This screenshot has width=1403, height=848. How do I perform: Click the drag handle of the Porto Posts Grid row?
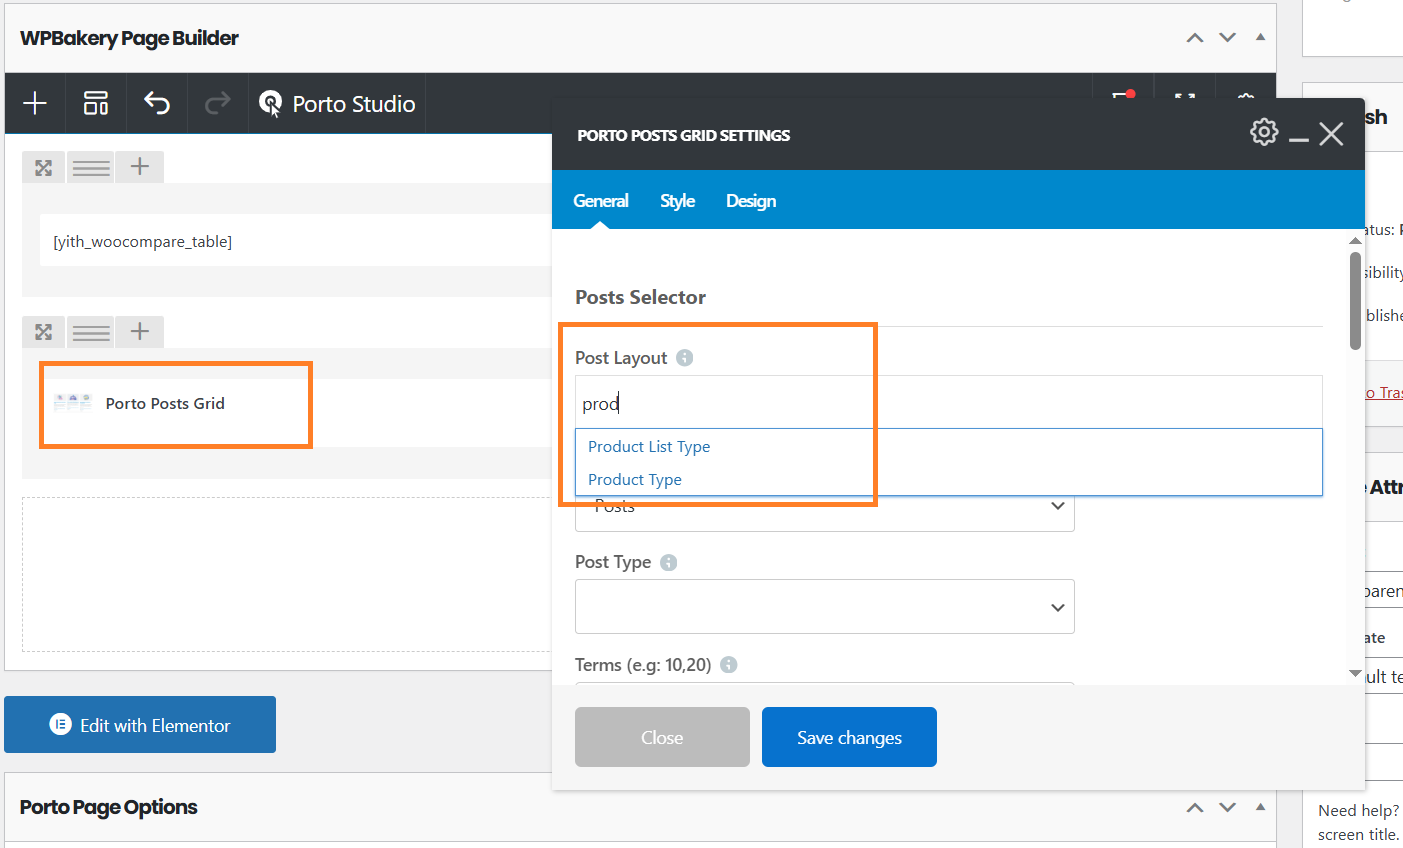tap(91, 332)
